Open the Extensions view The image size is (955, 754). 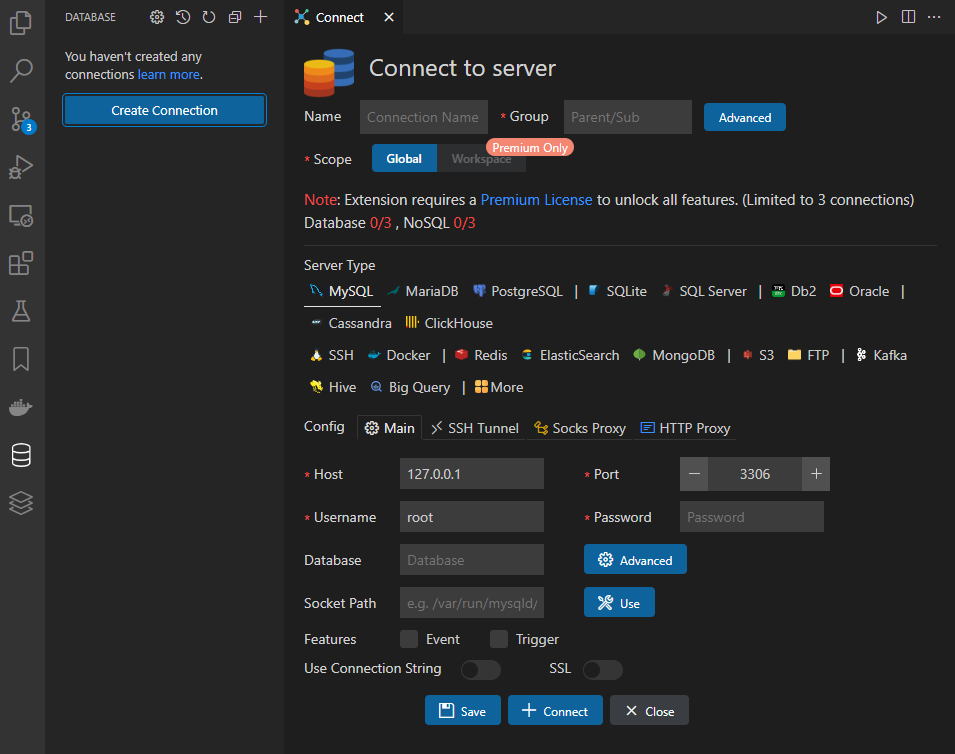click(21, 263)
